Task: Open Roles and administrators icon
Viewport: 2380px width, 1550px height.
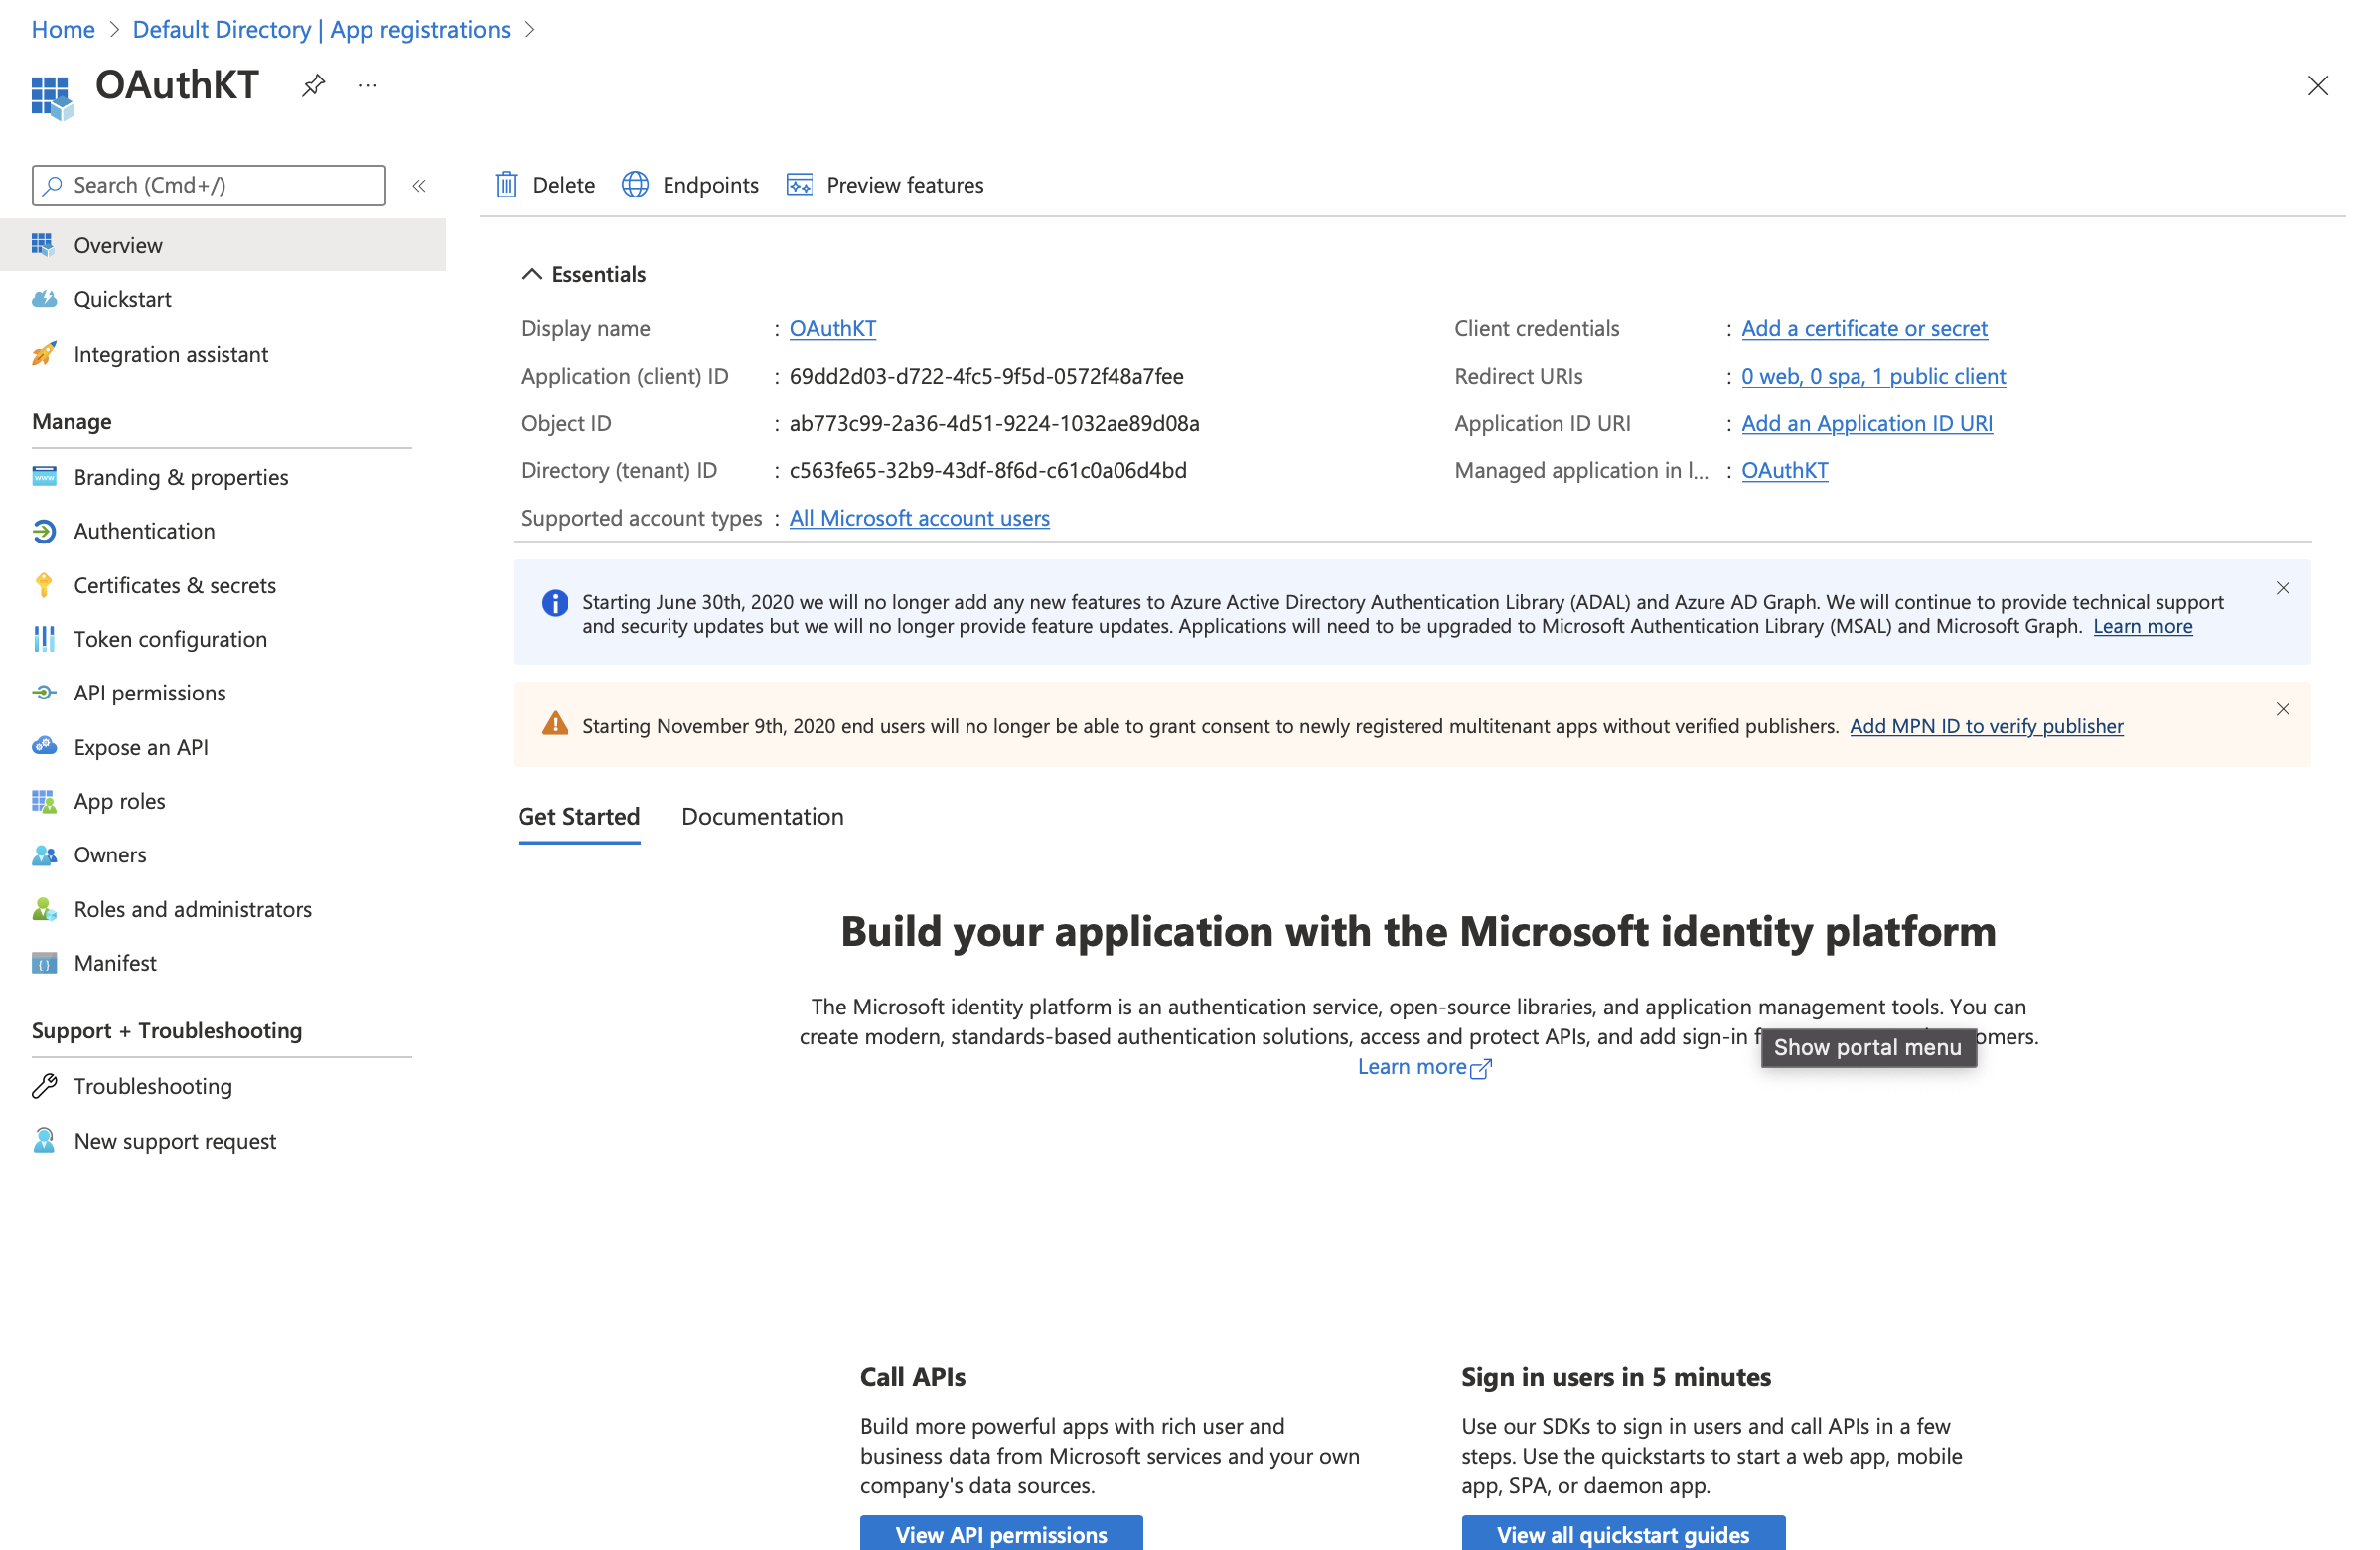Action: point(44,909)
